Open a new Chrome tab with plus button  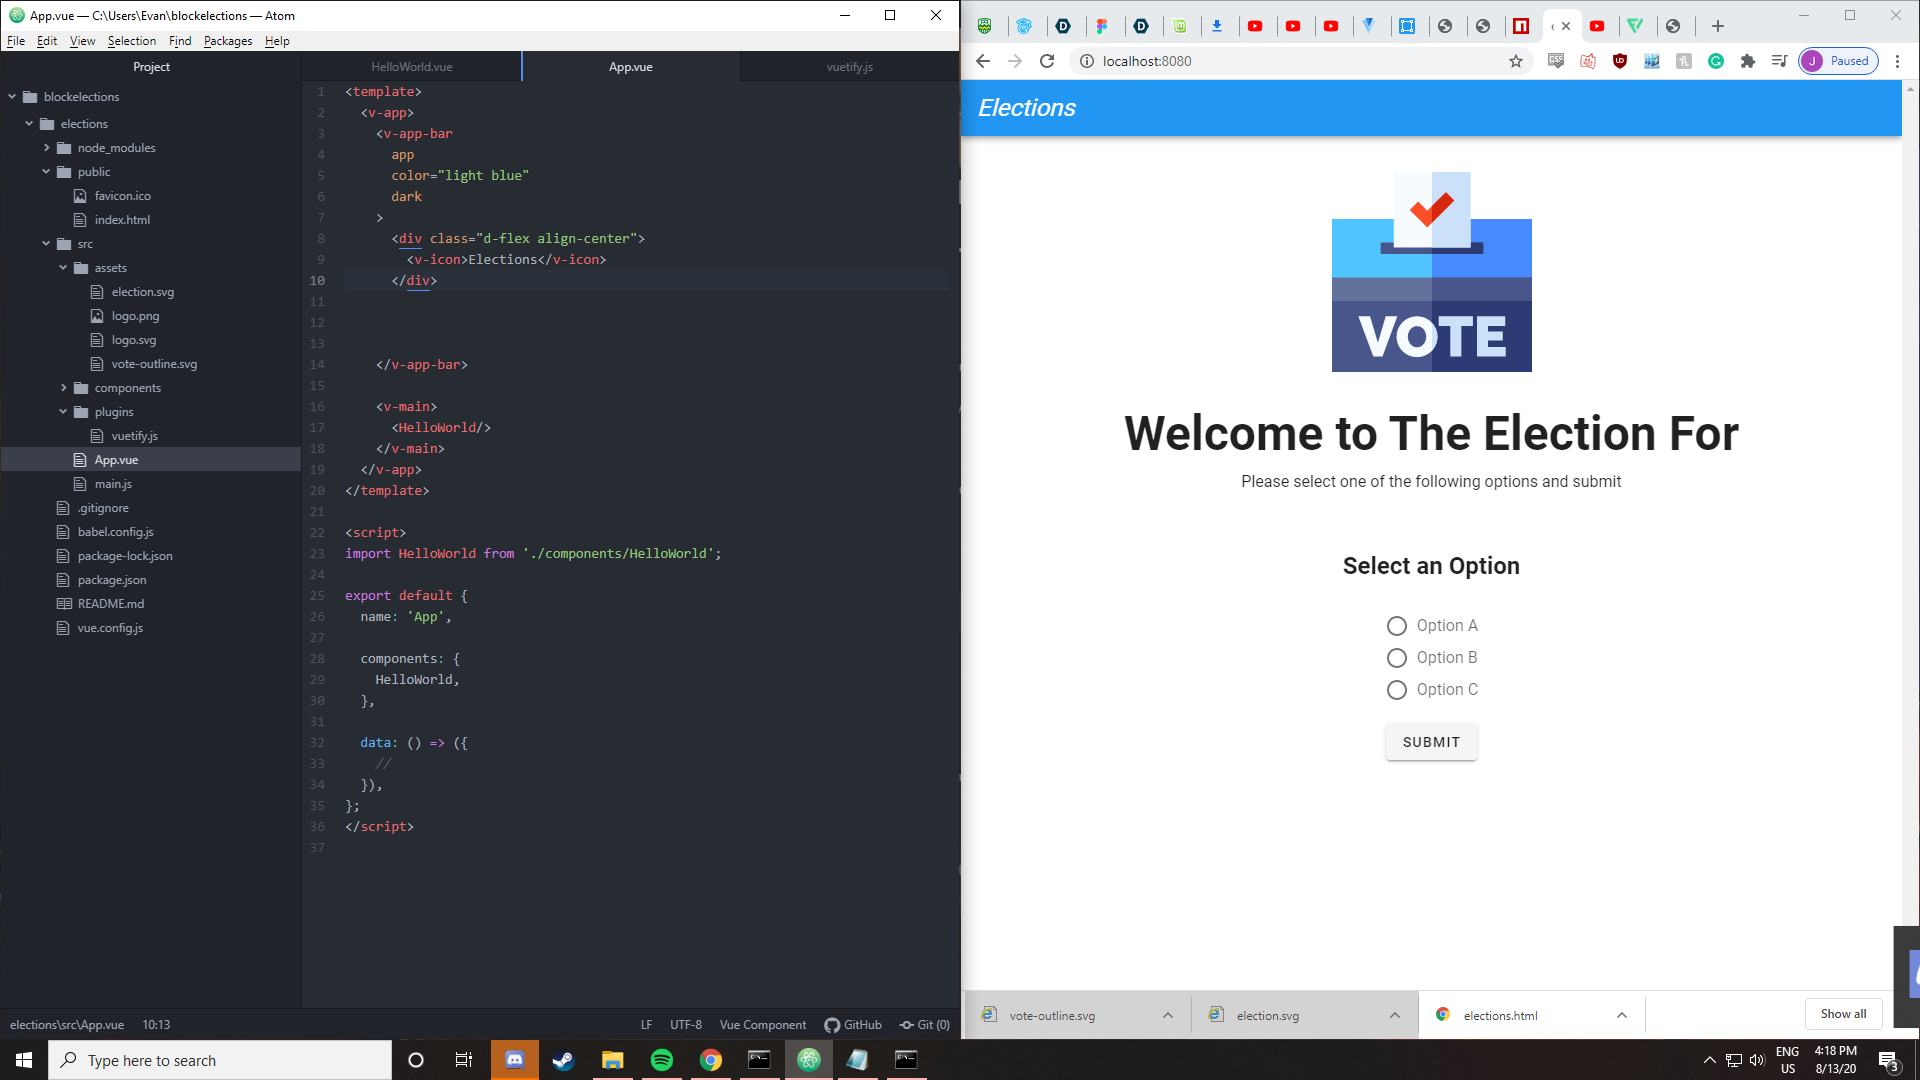1718,26
